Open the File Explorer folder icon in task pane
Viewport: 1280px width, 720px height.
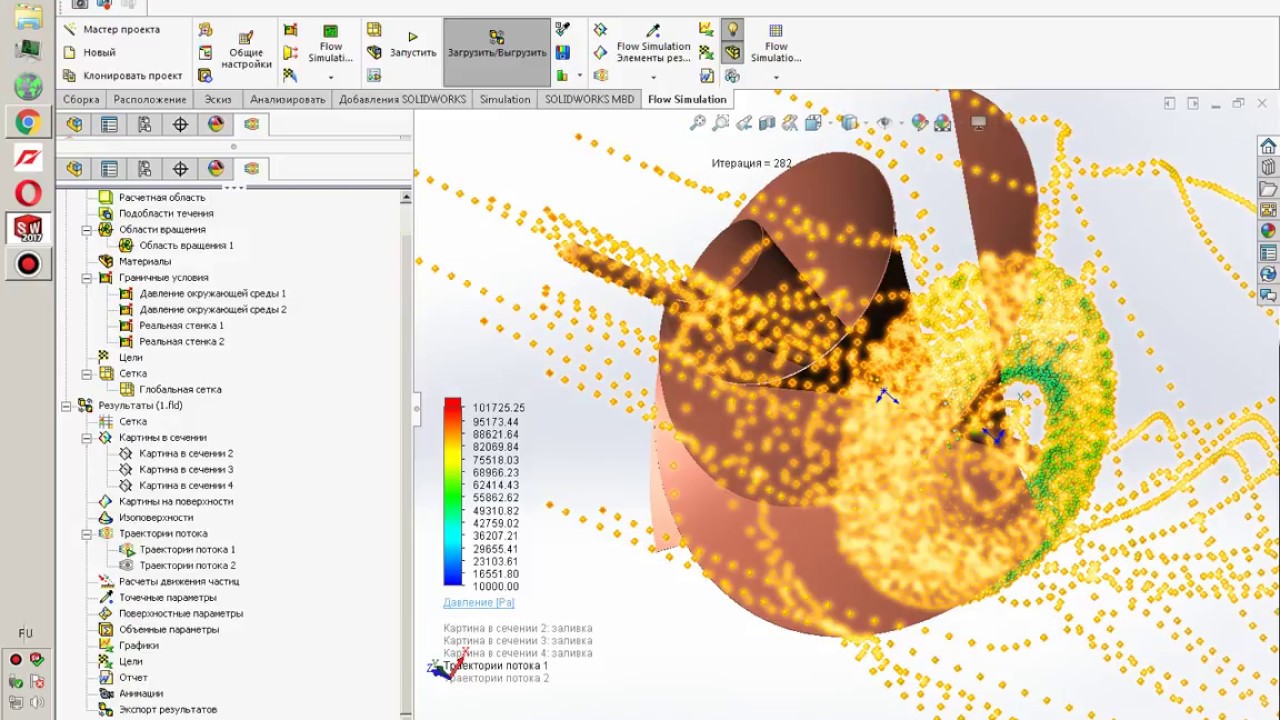pyautogui.click(x=1268, y=189)
